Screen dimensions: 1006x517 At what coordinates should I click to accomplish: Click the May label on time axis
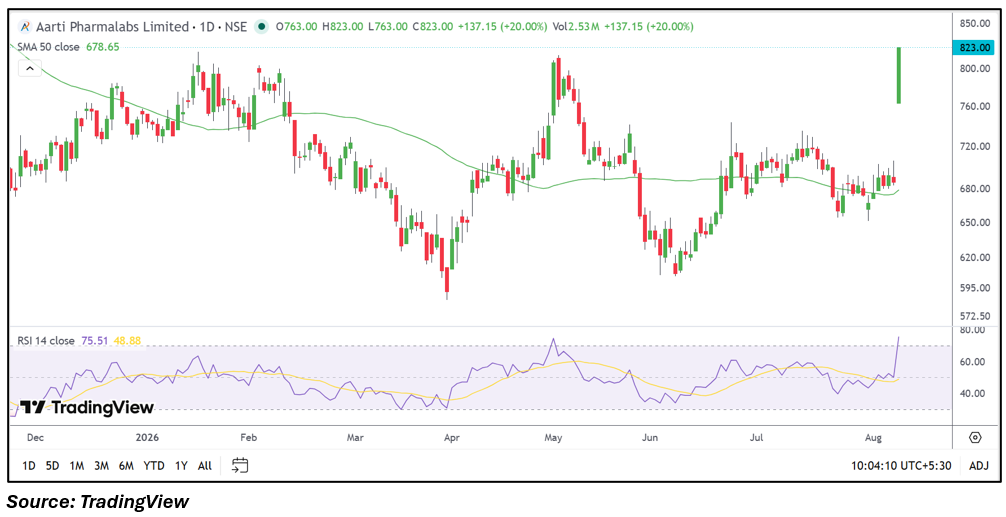pos(553,438)
